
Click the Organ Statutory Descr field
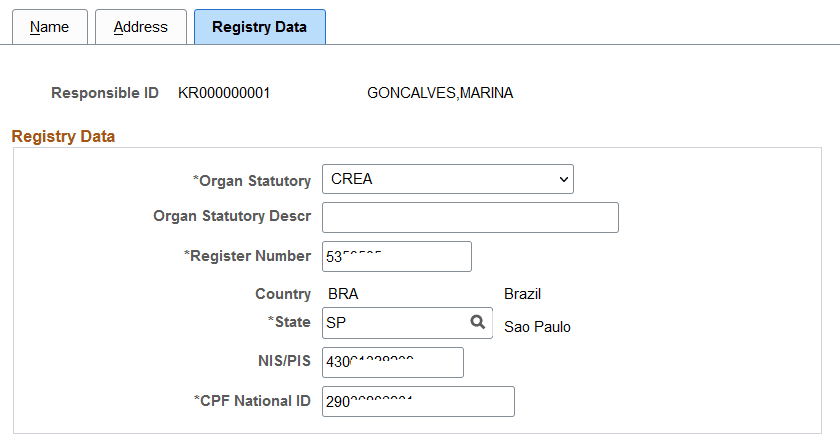(470, 218)
